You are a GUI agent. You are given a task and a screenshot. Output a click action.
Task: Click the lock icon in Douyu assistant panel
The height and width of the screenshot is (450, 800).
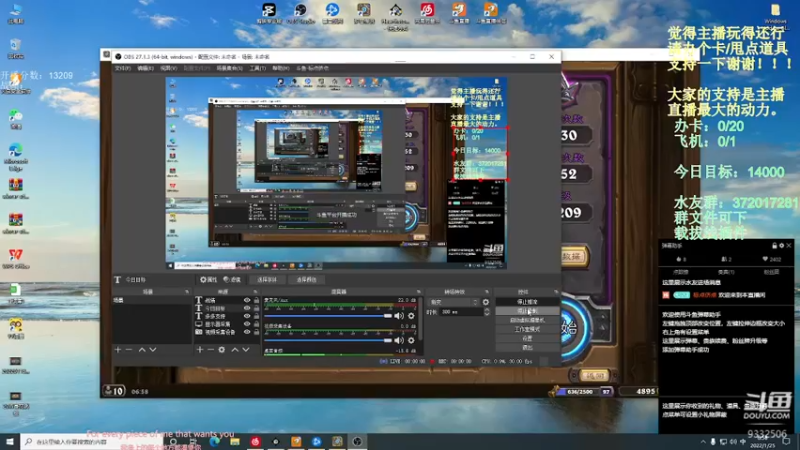[x=774, y=245]
